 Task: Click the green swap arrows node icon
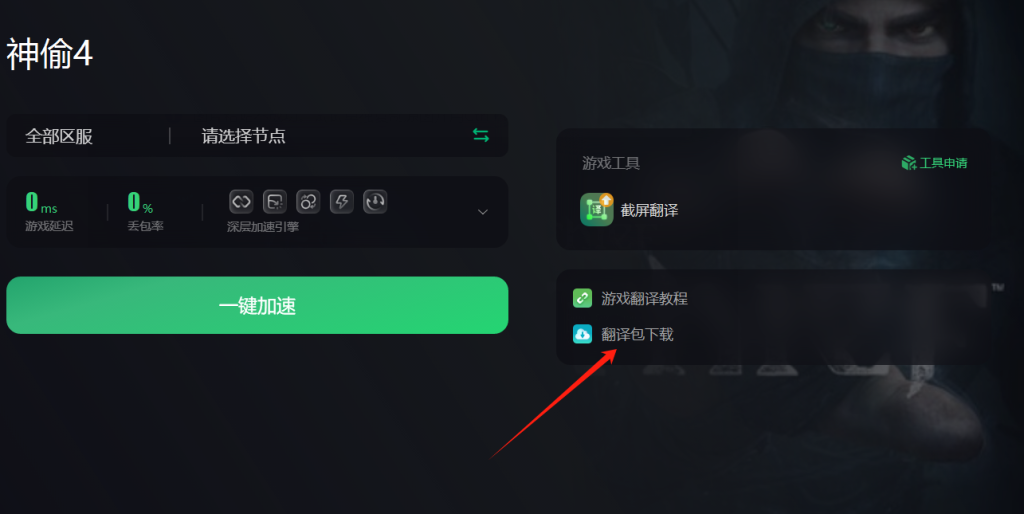pos(481,135)
